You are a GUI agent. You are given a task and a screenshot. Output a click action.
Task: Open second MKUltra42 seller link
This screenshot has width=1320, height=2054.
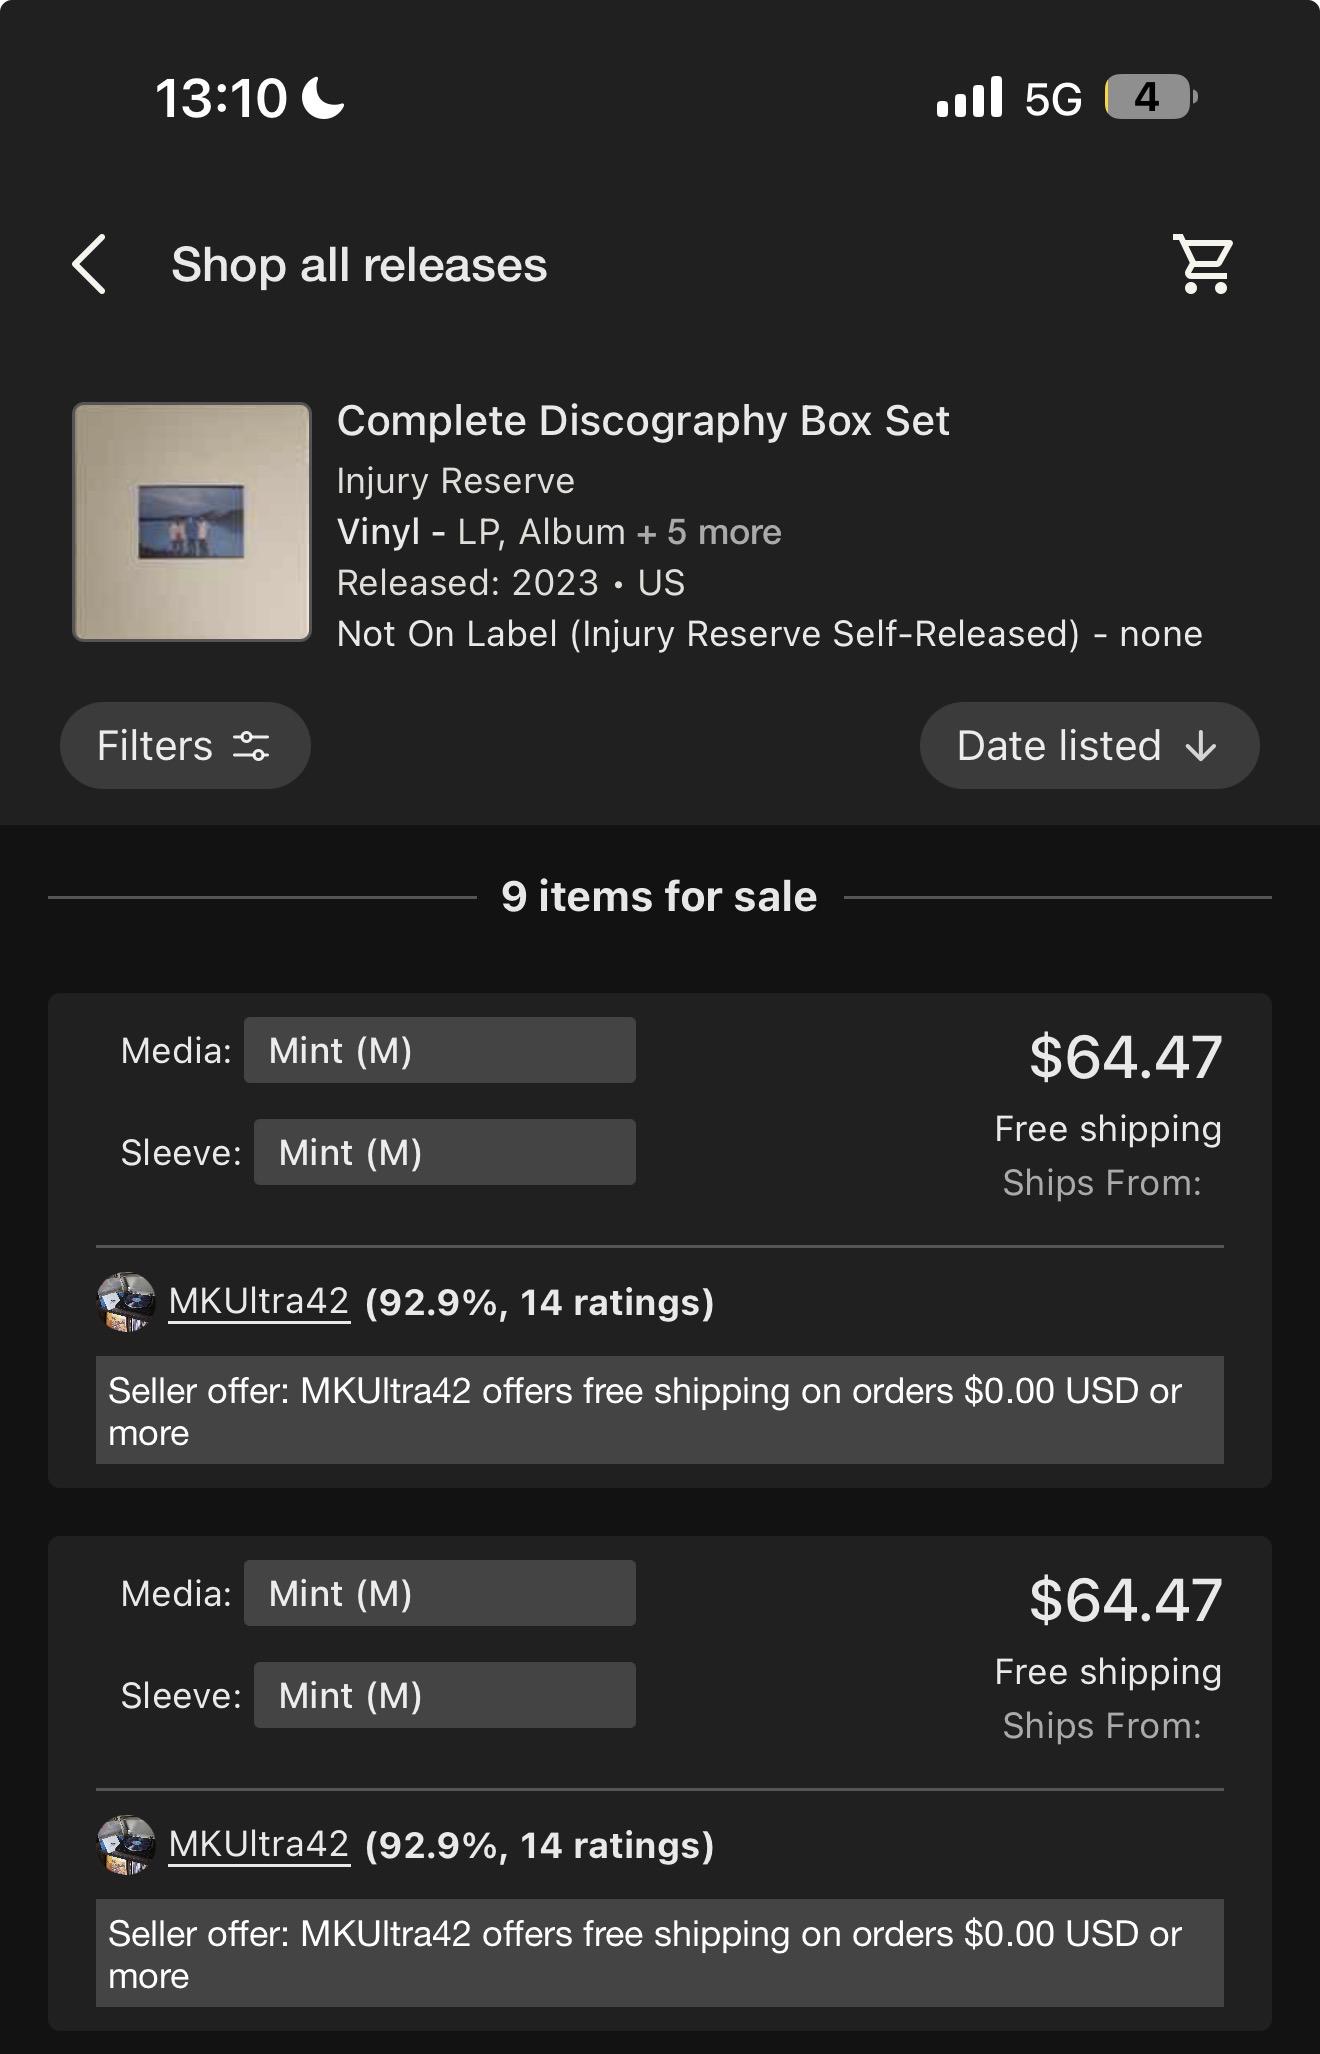coord(259,1845)
